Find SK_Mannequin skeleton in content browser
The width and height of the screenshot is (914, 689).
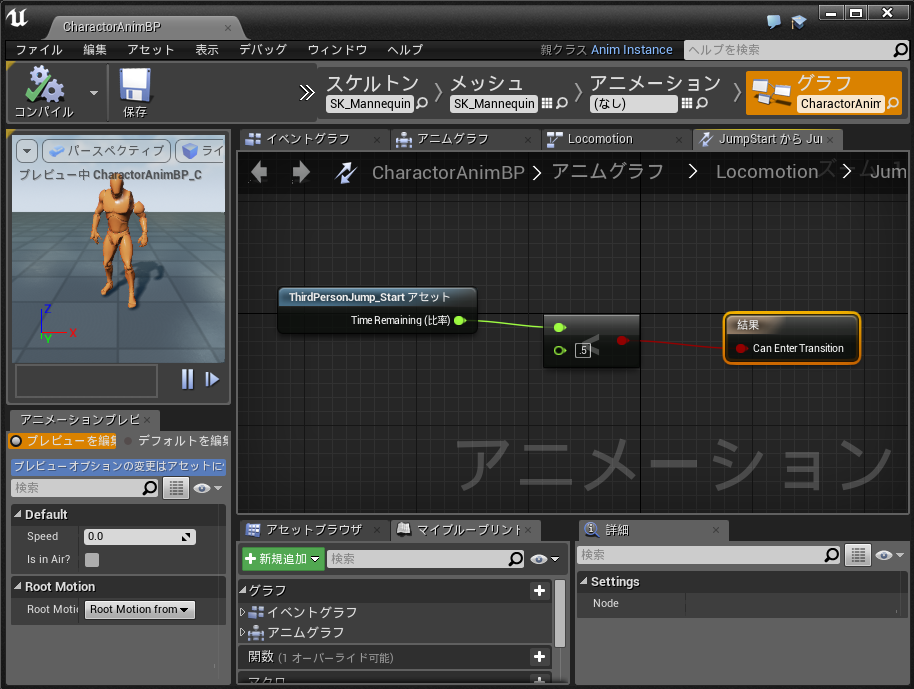coord(422,103)
